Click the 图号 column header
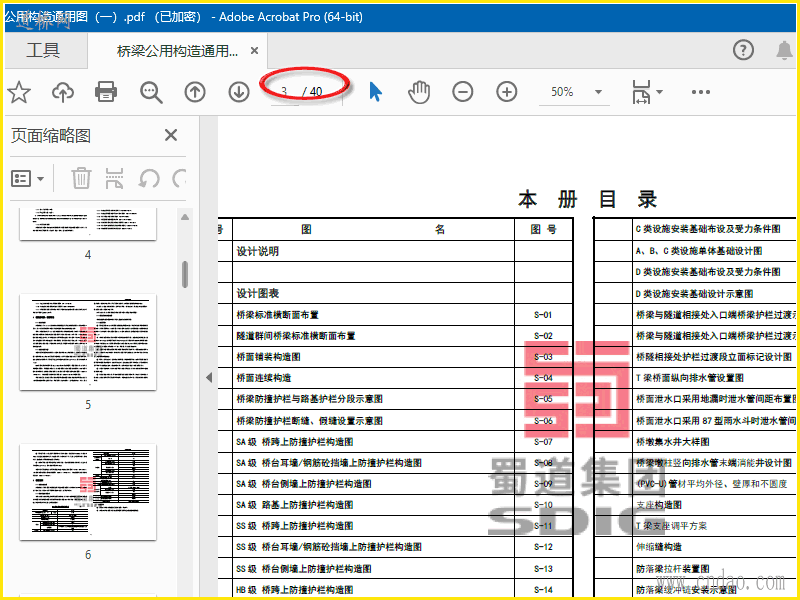800x600 pixels. pyautogui.click(x=543, y=230)
